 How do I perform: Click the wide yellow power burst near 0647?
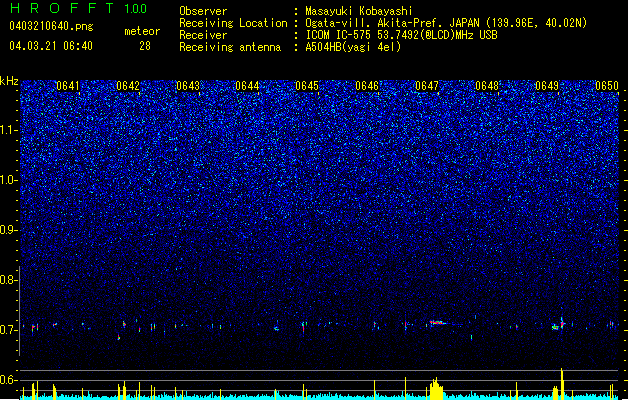pyautogui.click(x=436, y=389)
